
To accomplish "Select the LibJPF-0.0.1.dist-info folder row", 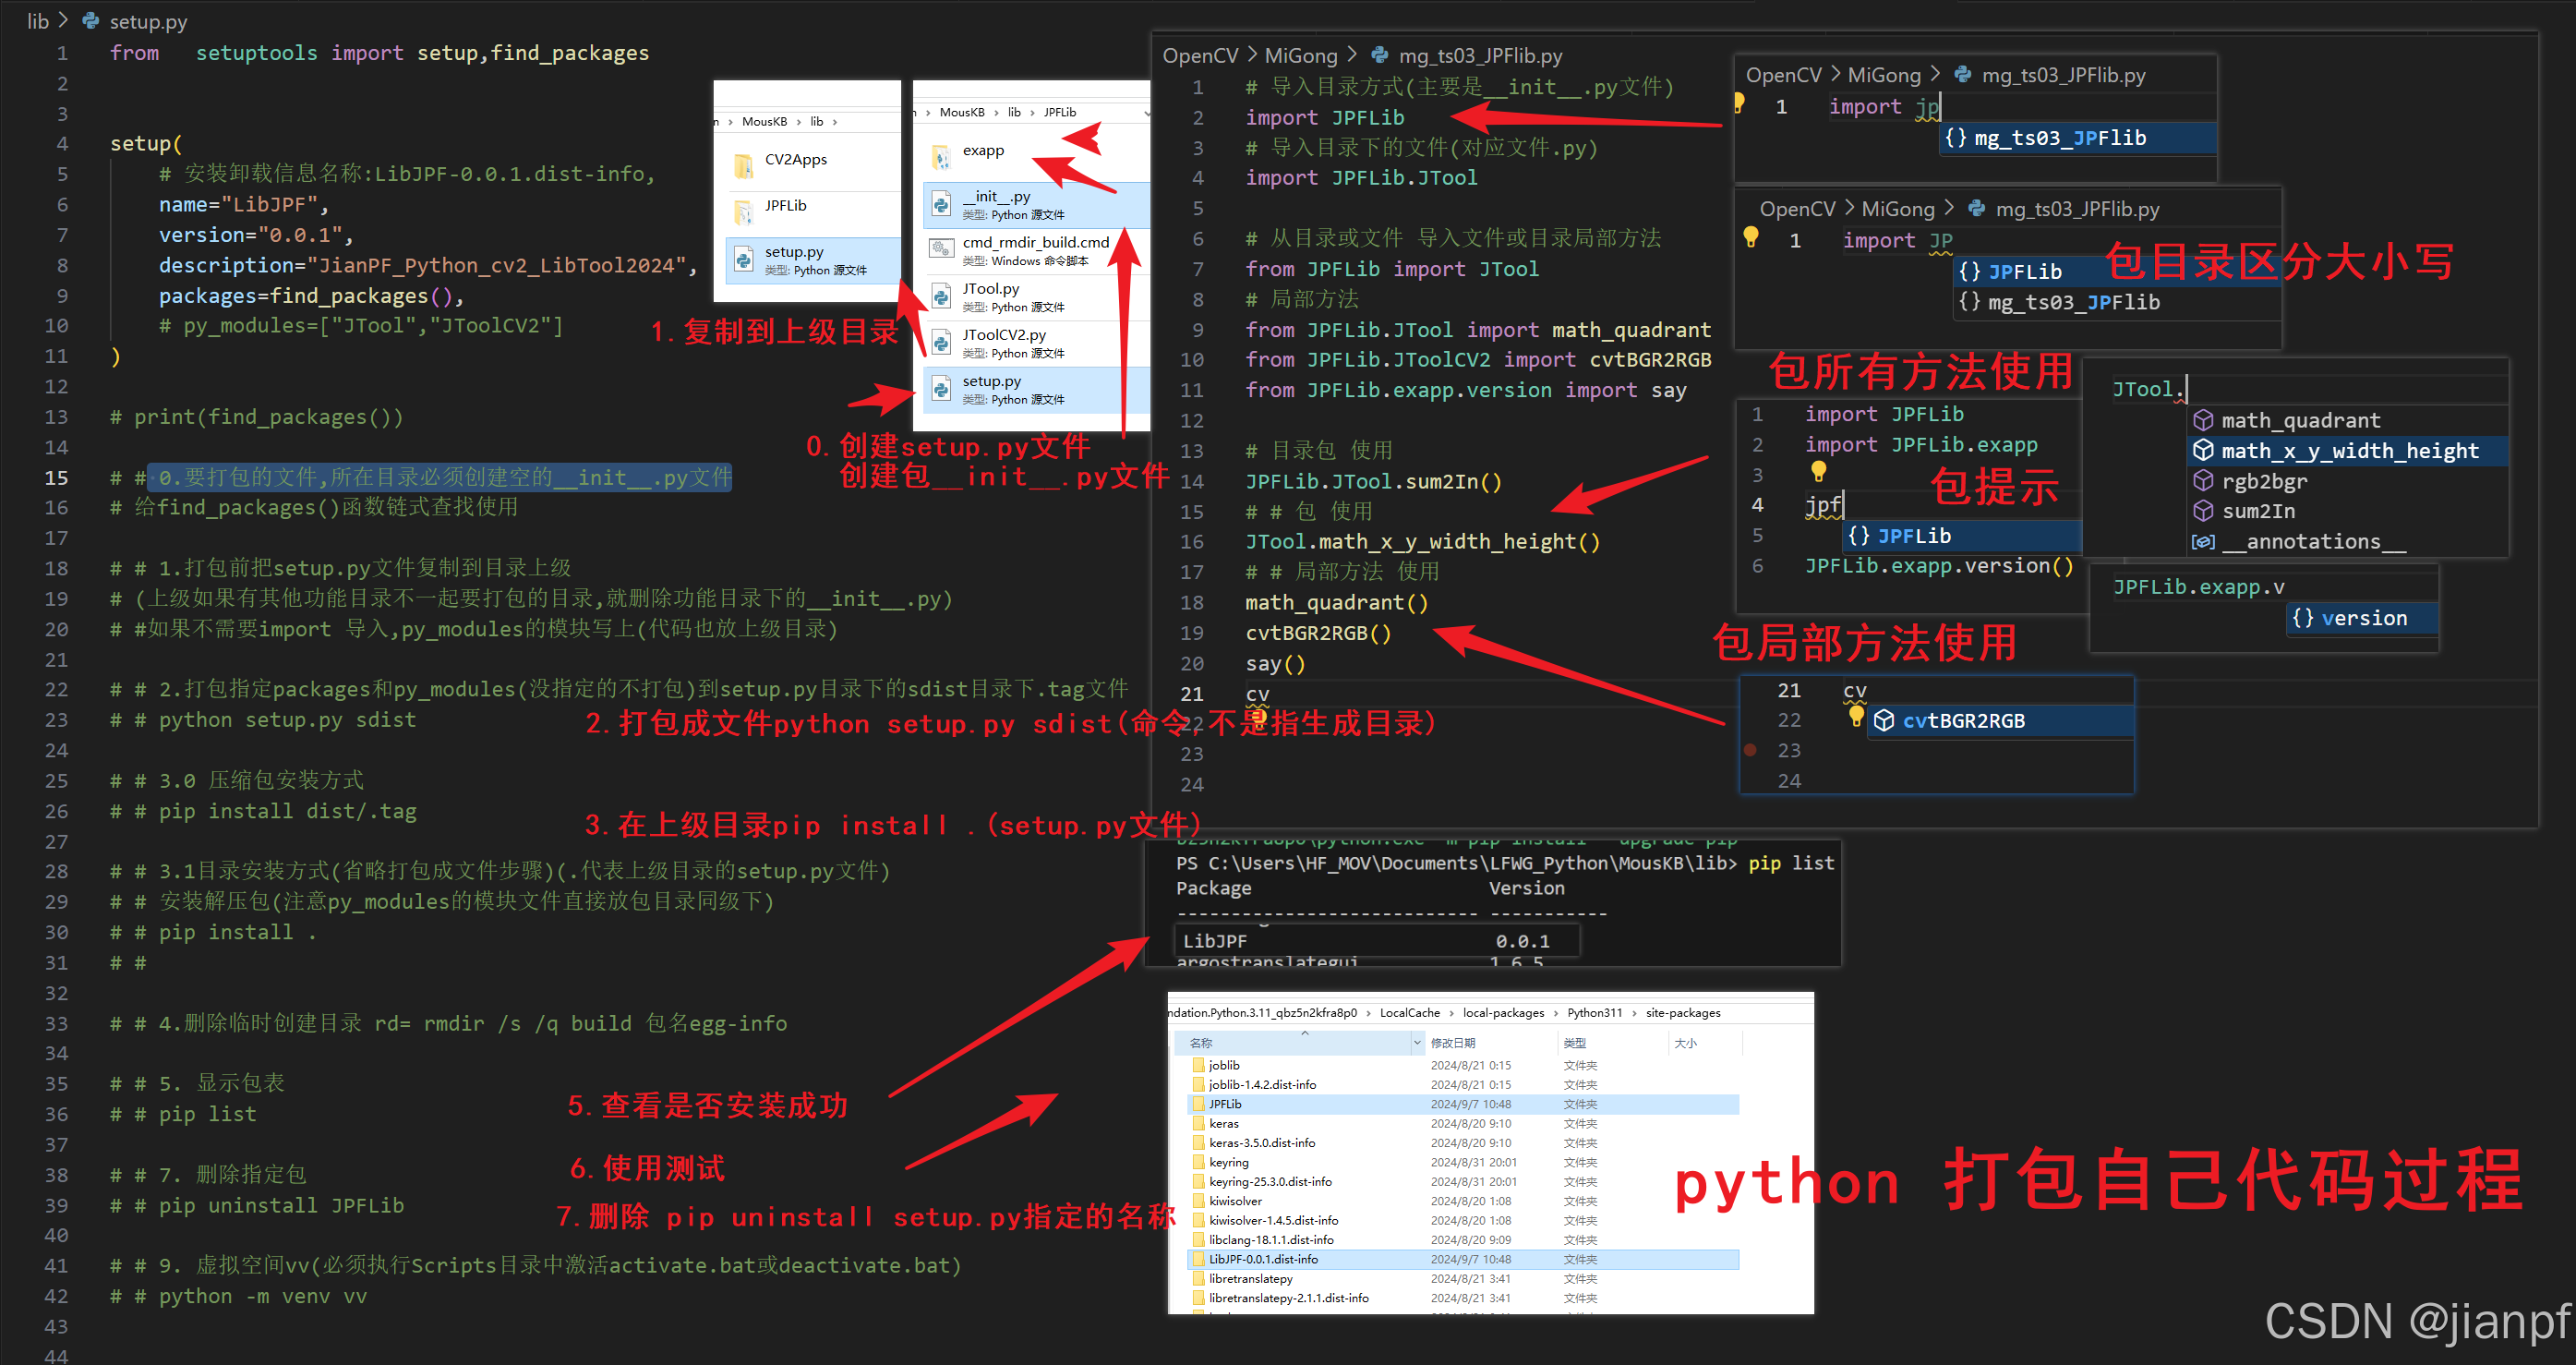I will pos(1263,1259).
